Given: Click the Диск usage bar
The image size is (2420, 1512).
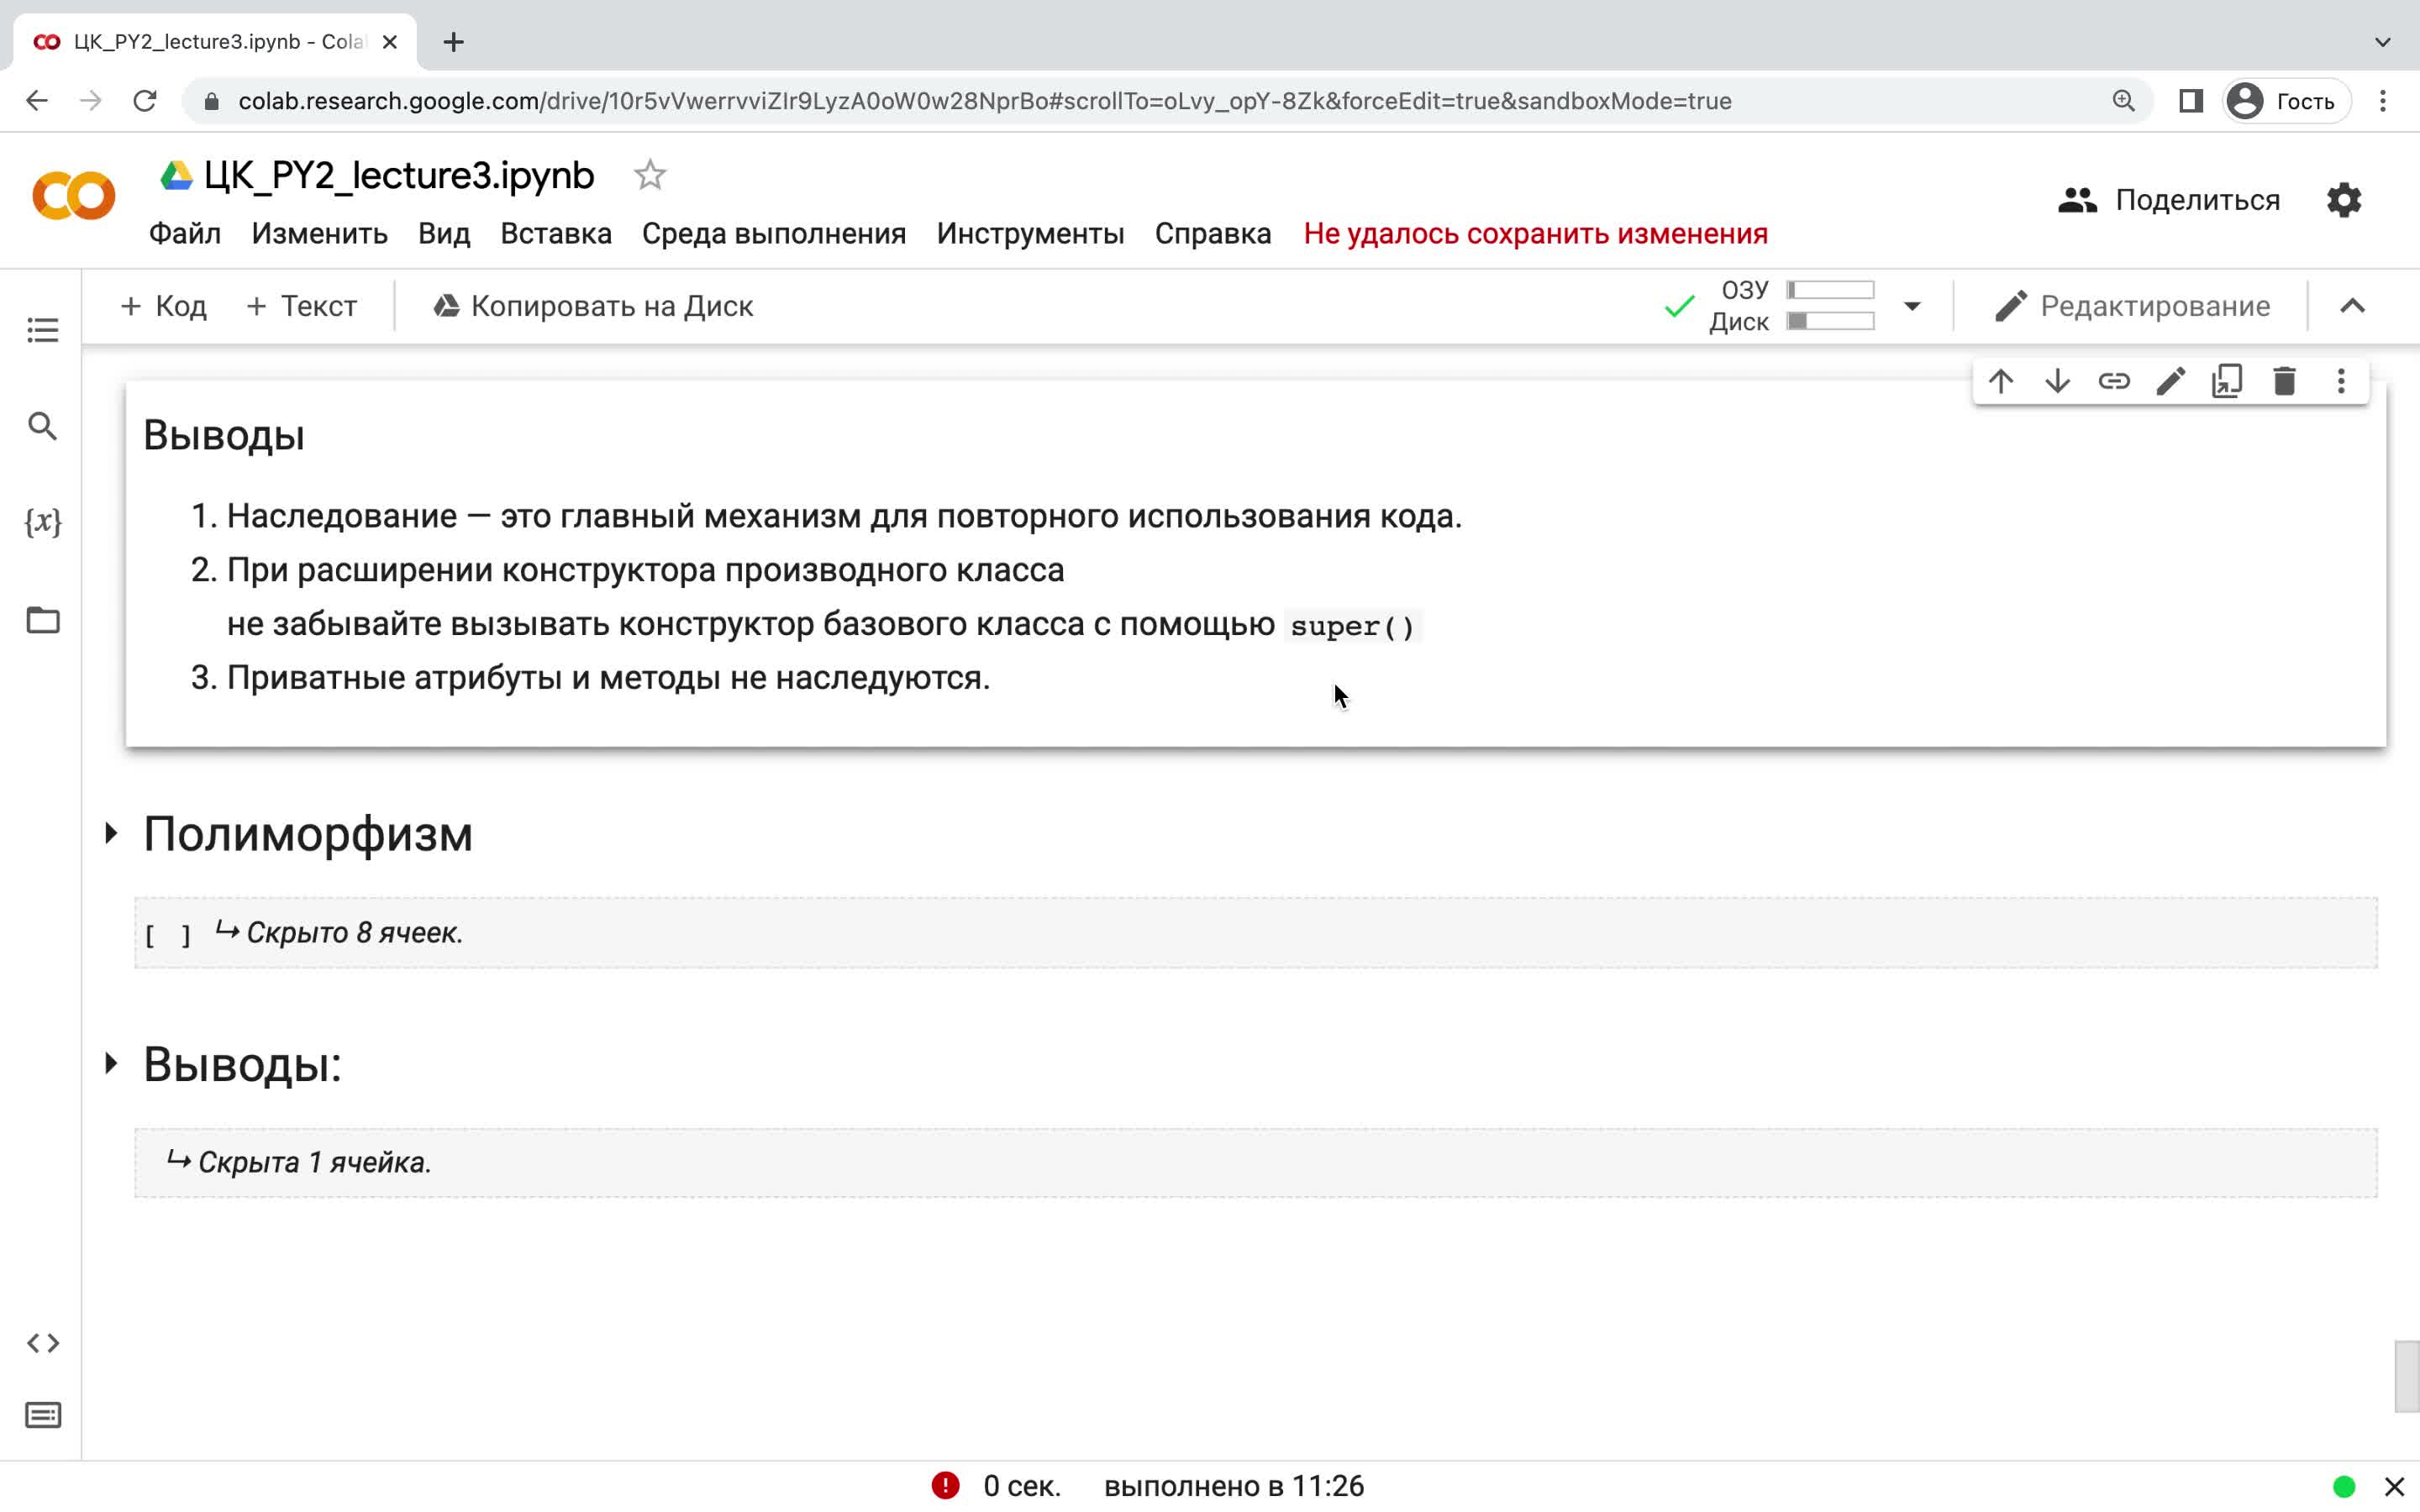Looking at the screenshot, I should point(1830,321).
